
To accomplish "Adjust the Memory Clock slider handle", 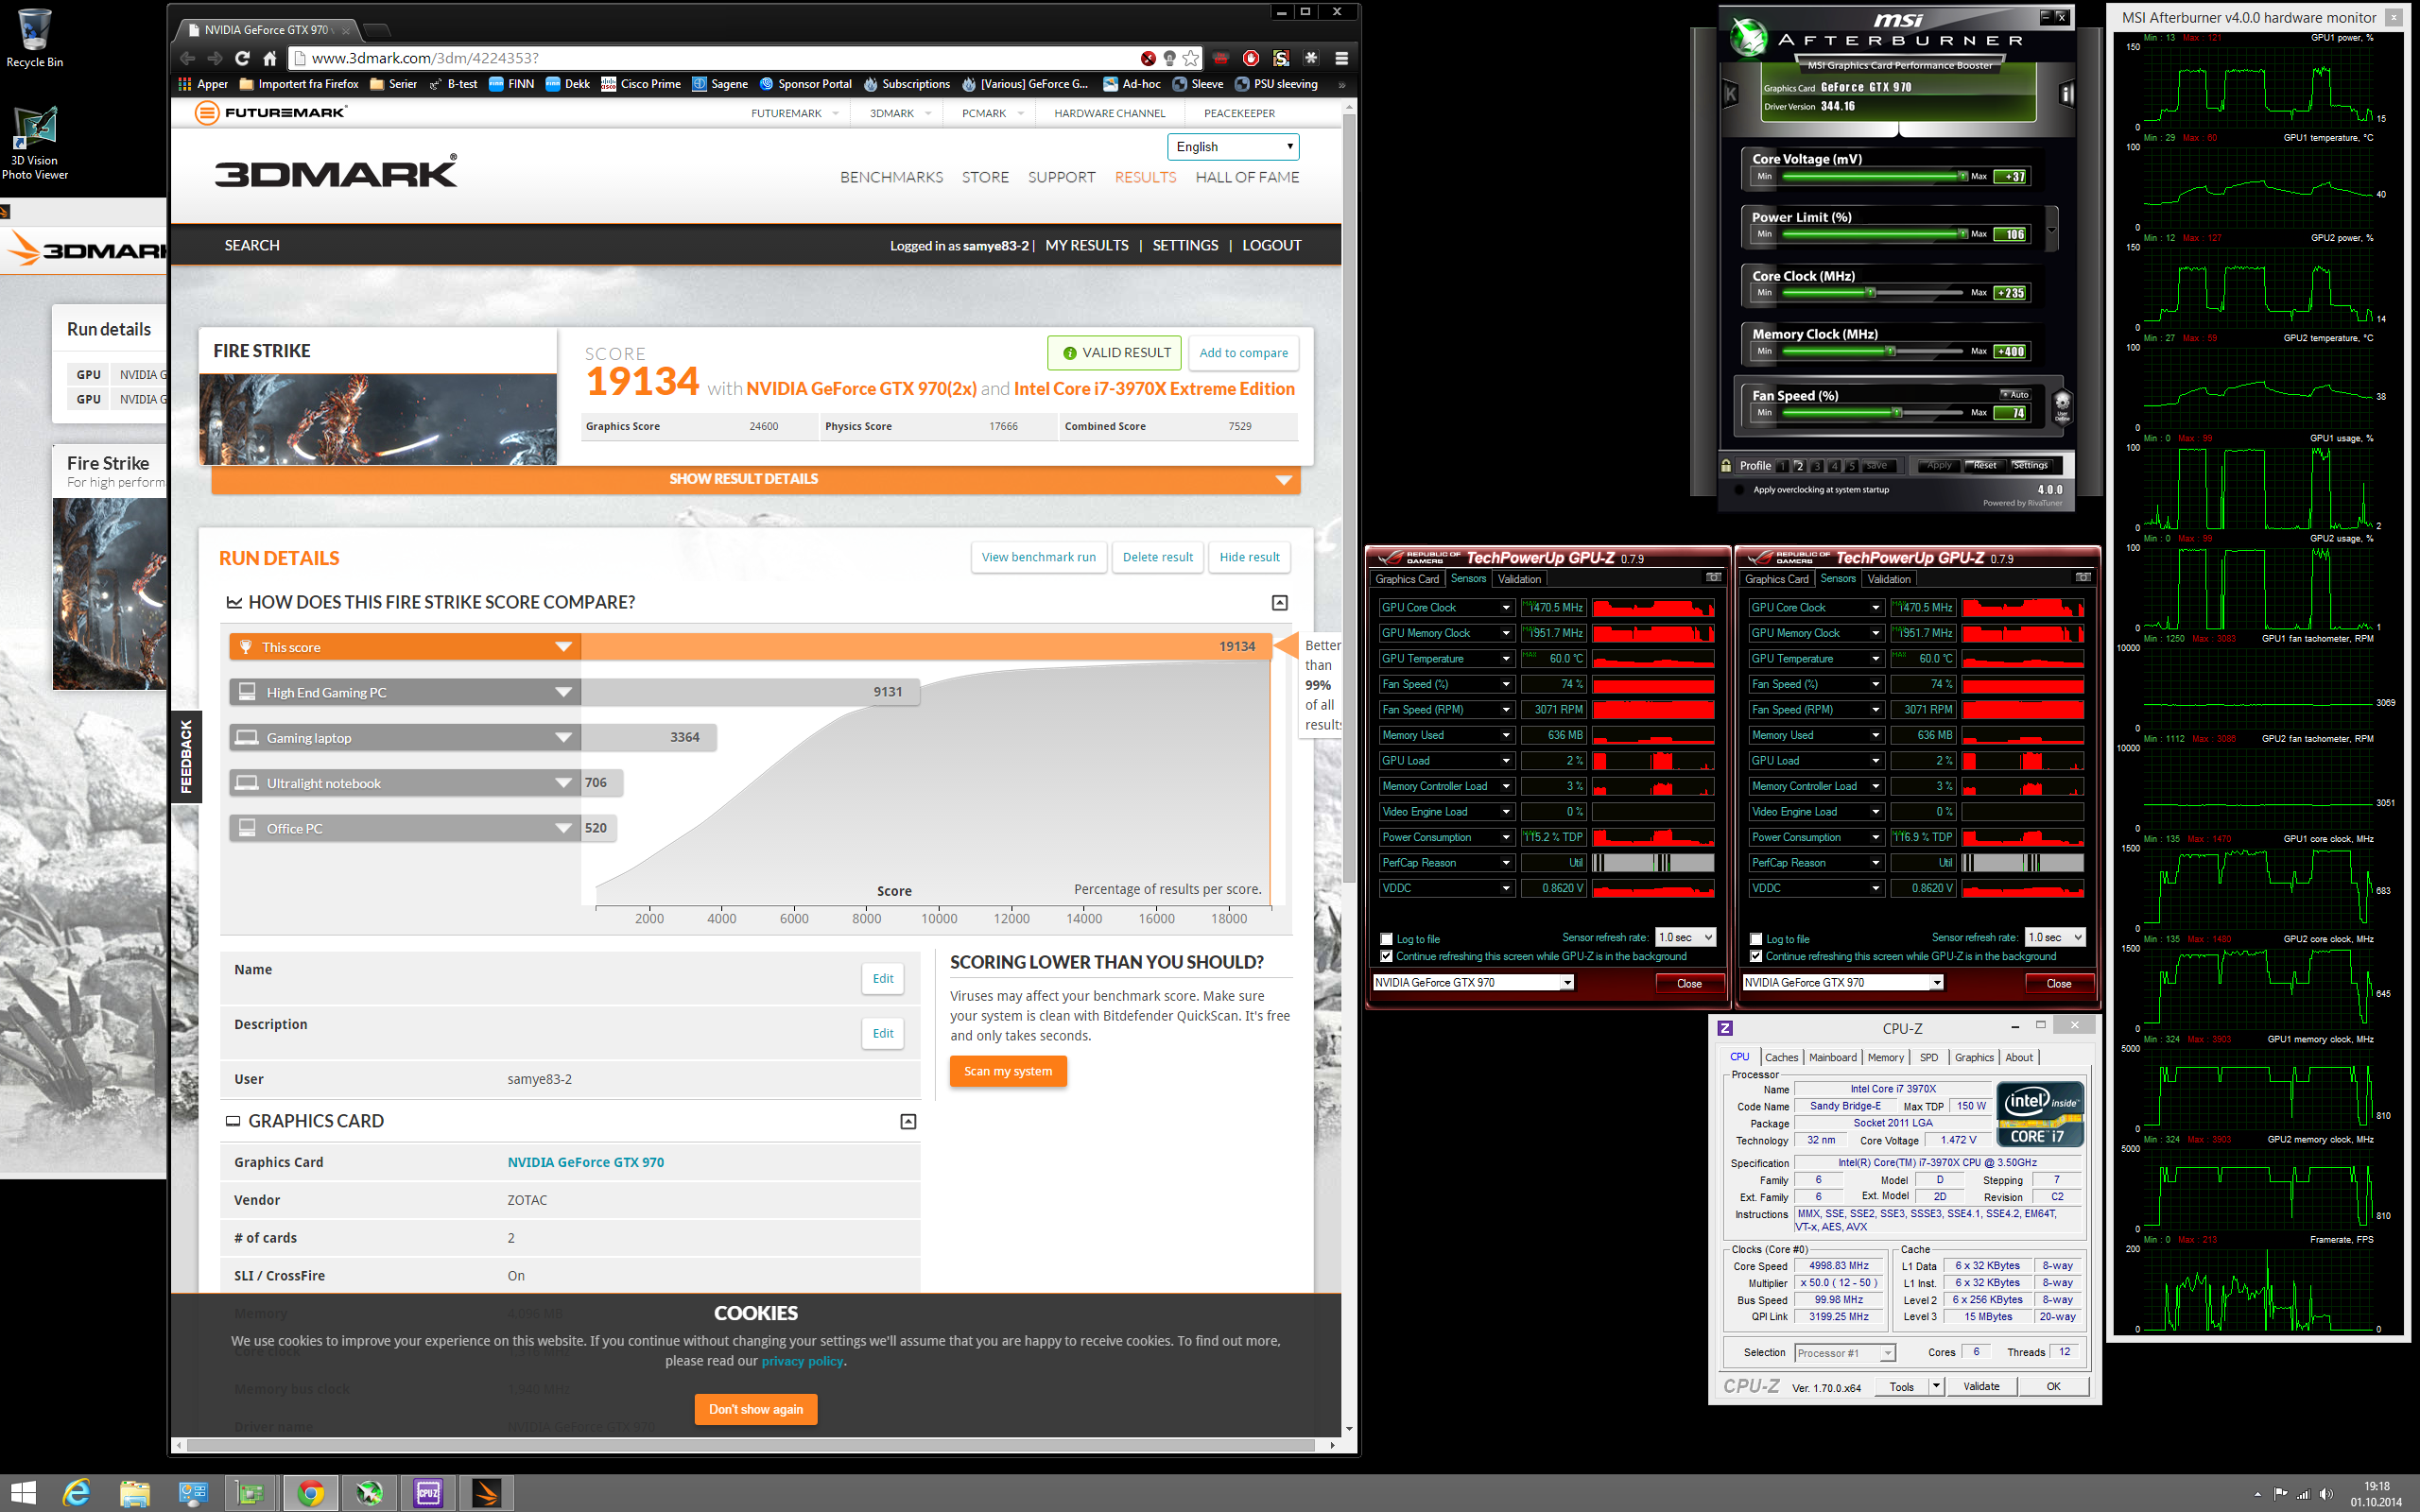I will (x=1890, y=351).
